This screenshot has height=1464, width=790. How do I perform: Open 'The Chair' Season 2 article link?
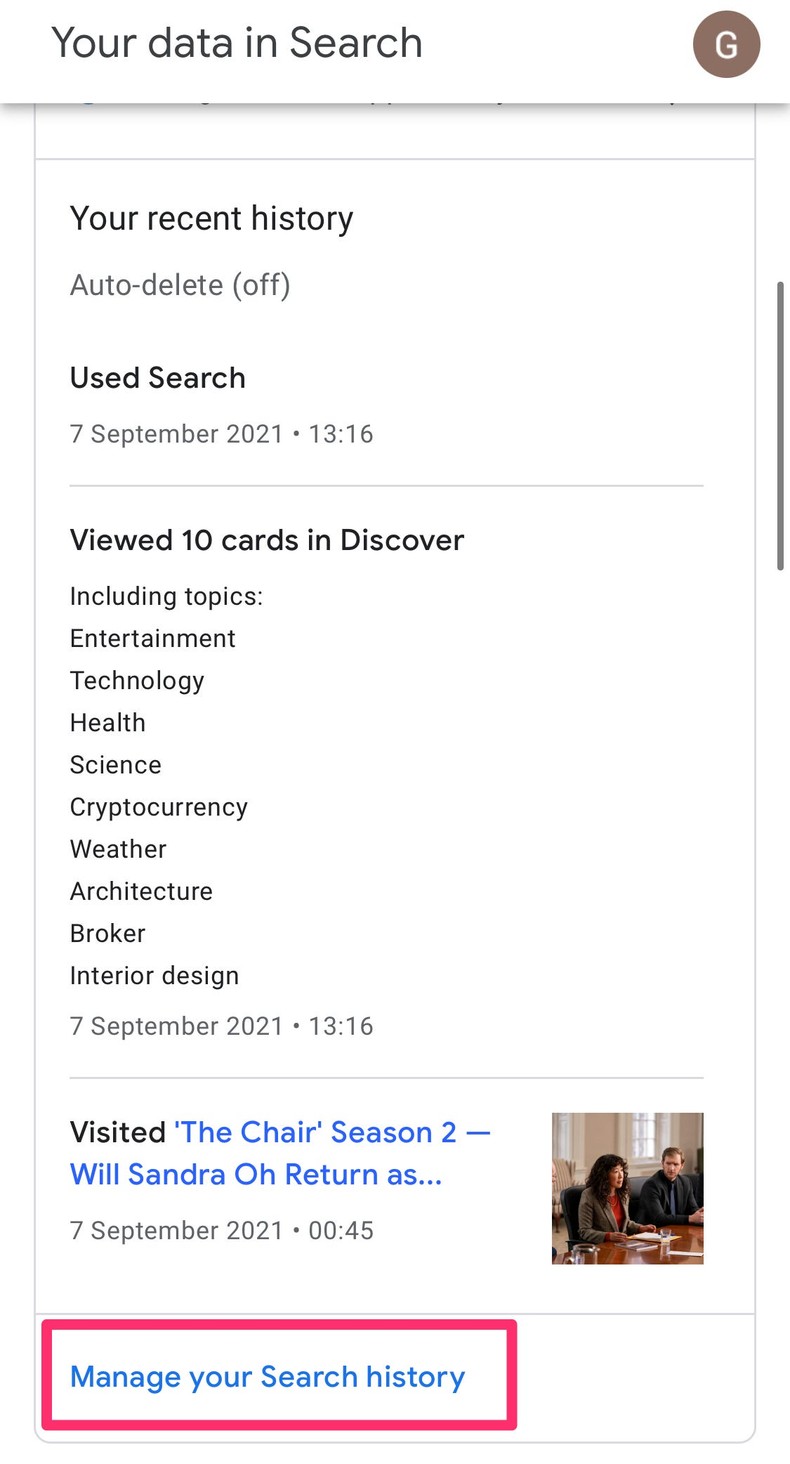click(x=280, y=1153)
